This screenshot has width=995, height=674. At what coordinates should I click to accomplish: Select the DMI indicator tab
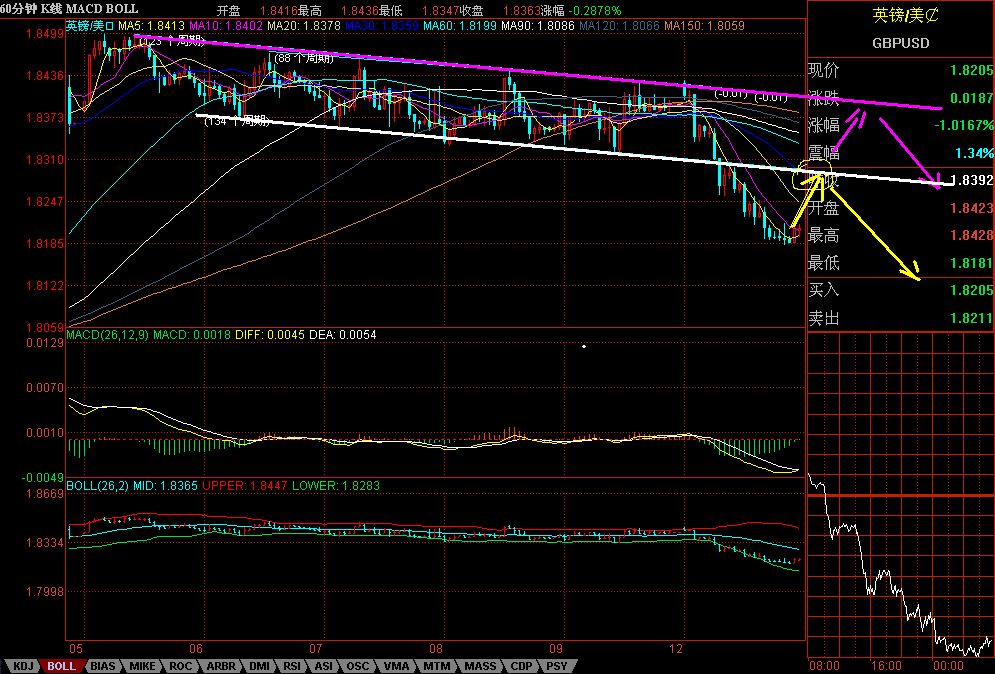point(259,665)
